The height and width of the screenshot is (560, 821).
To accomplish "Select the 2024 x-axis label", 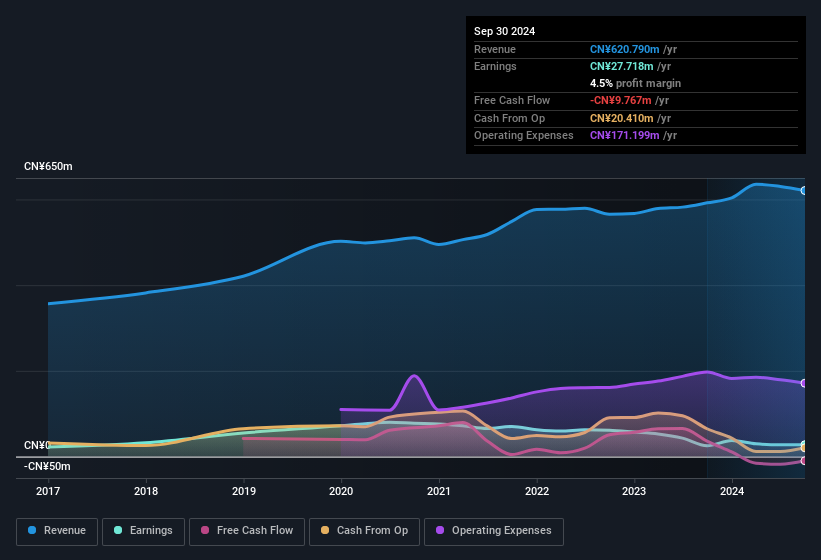I will [732, 491].
